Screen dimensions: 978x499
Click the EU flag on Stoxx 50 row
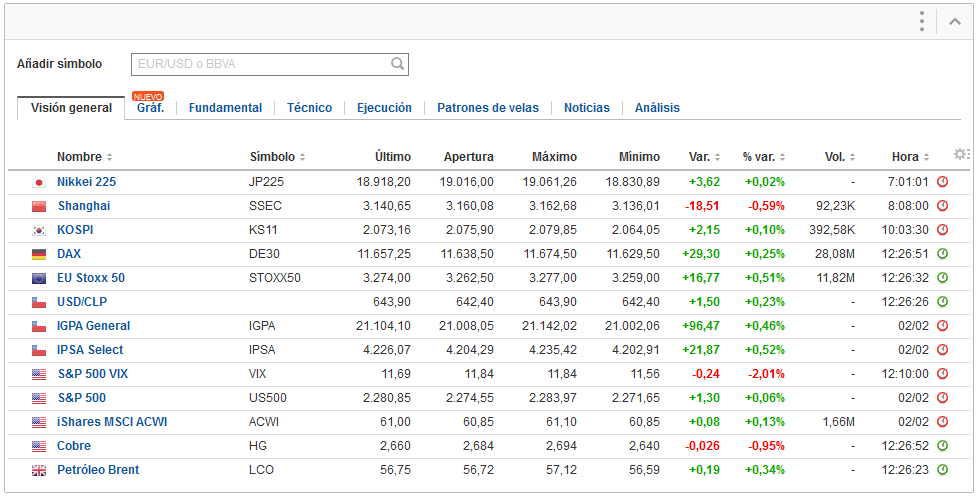click(x=39, y=279)
